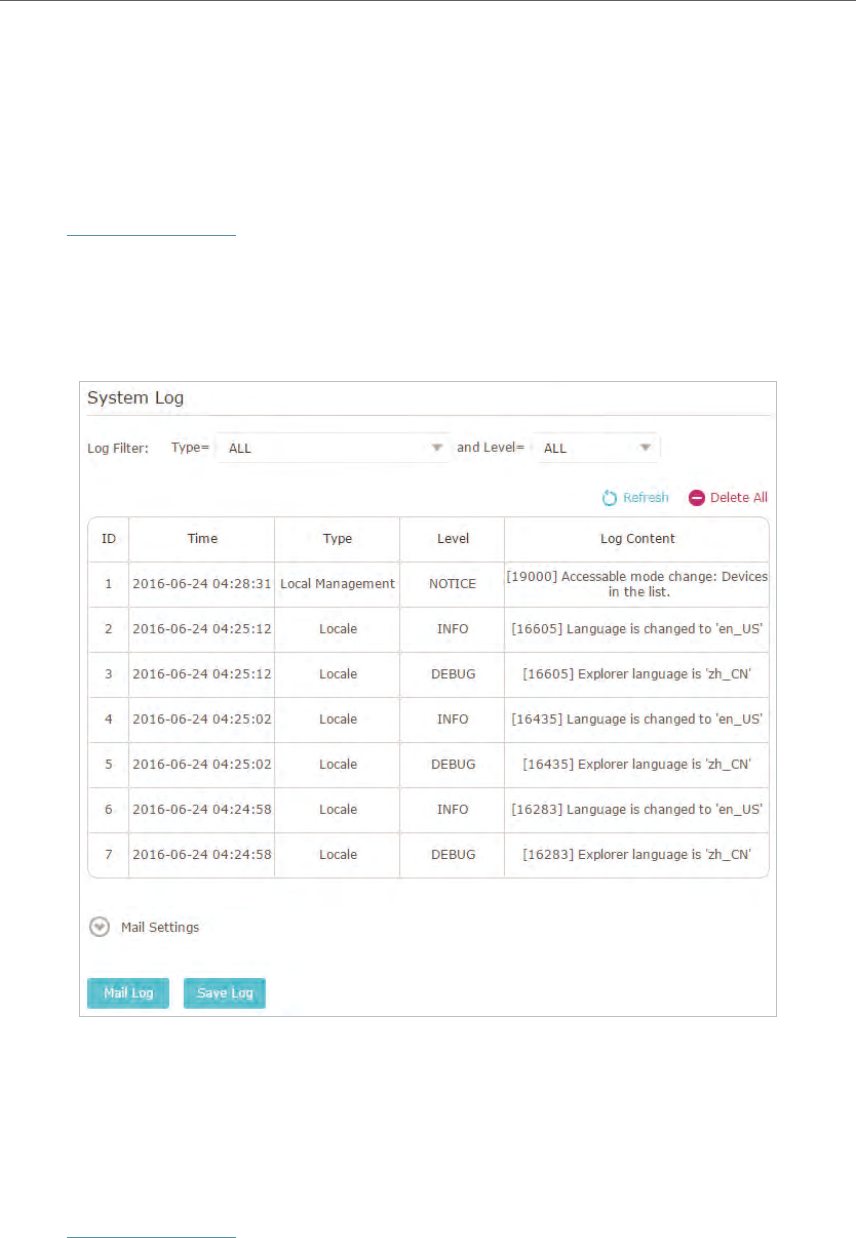Click the [16435] Language is changed entry

coord(637,719)
